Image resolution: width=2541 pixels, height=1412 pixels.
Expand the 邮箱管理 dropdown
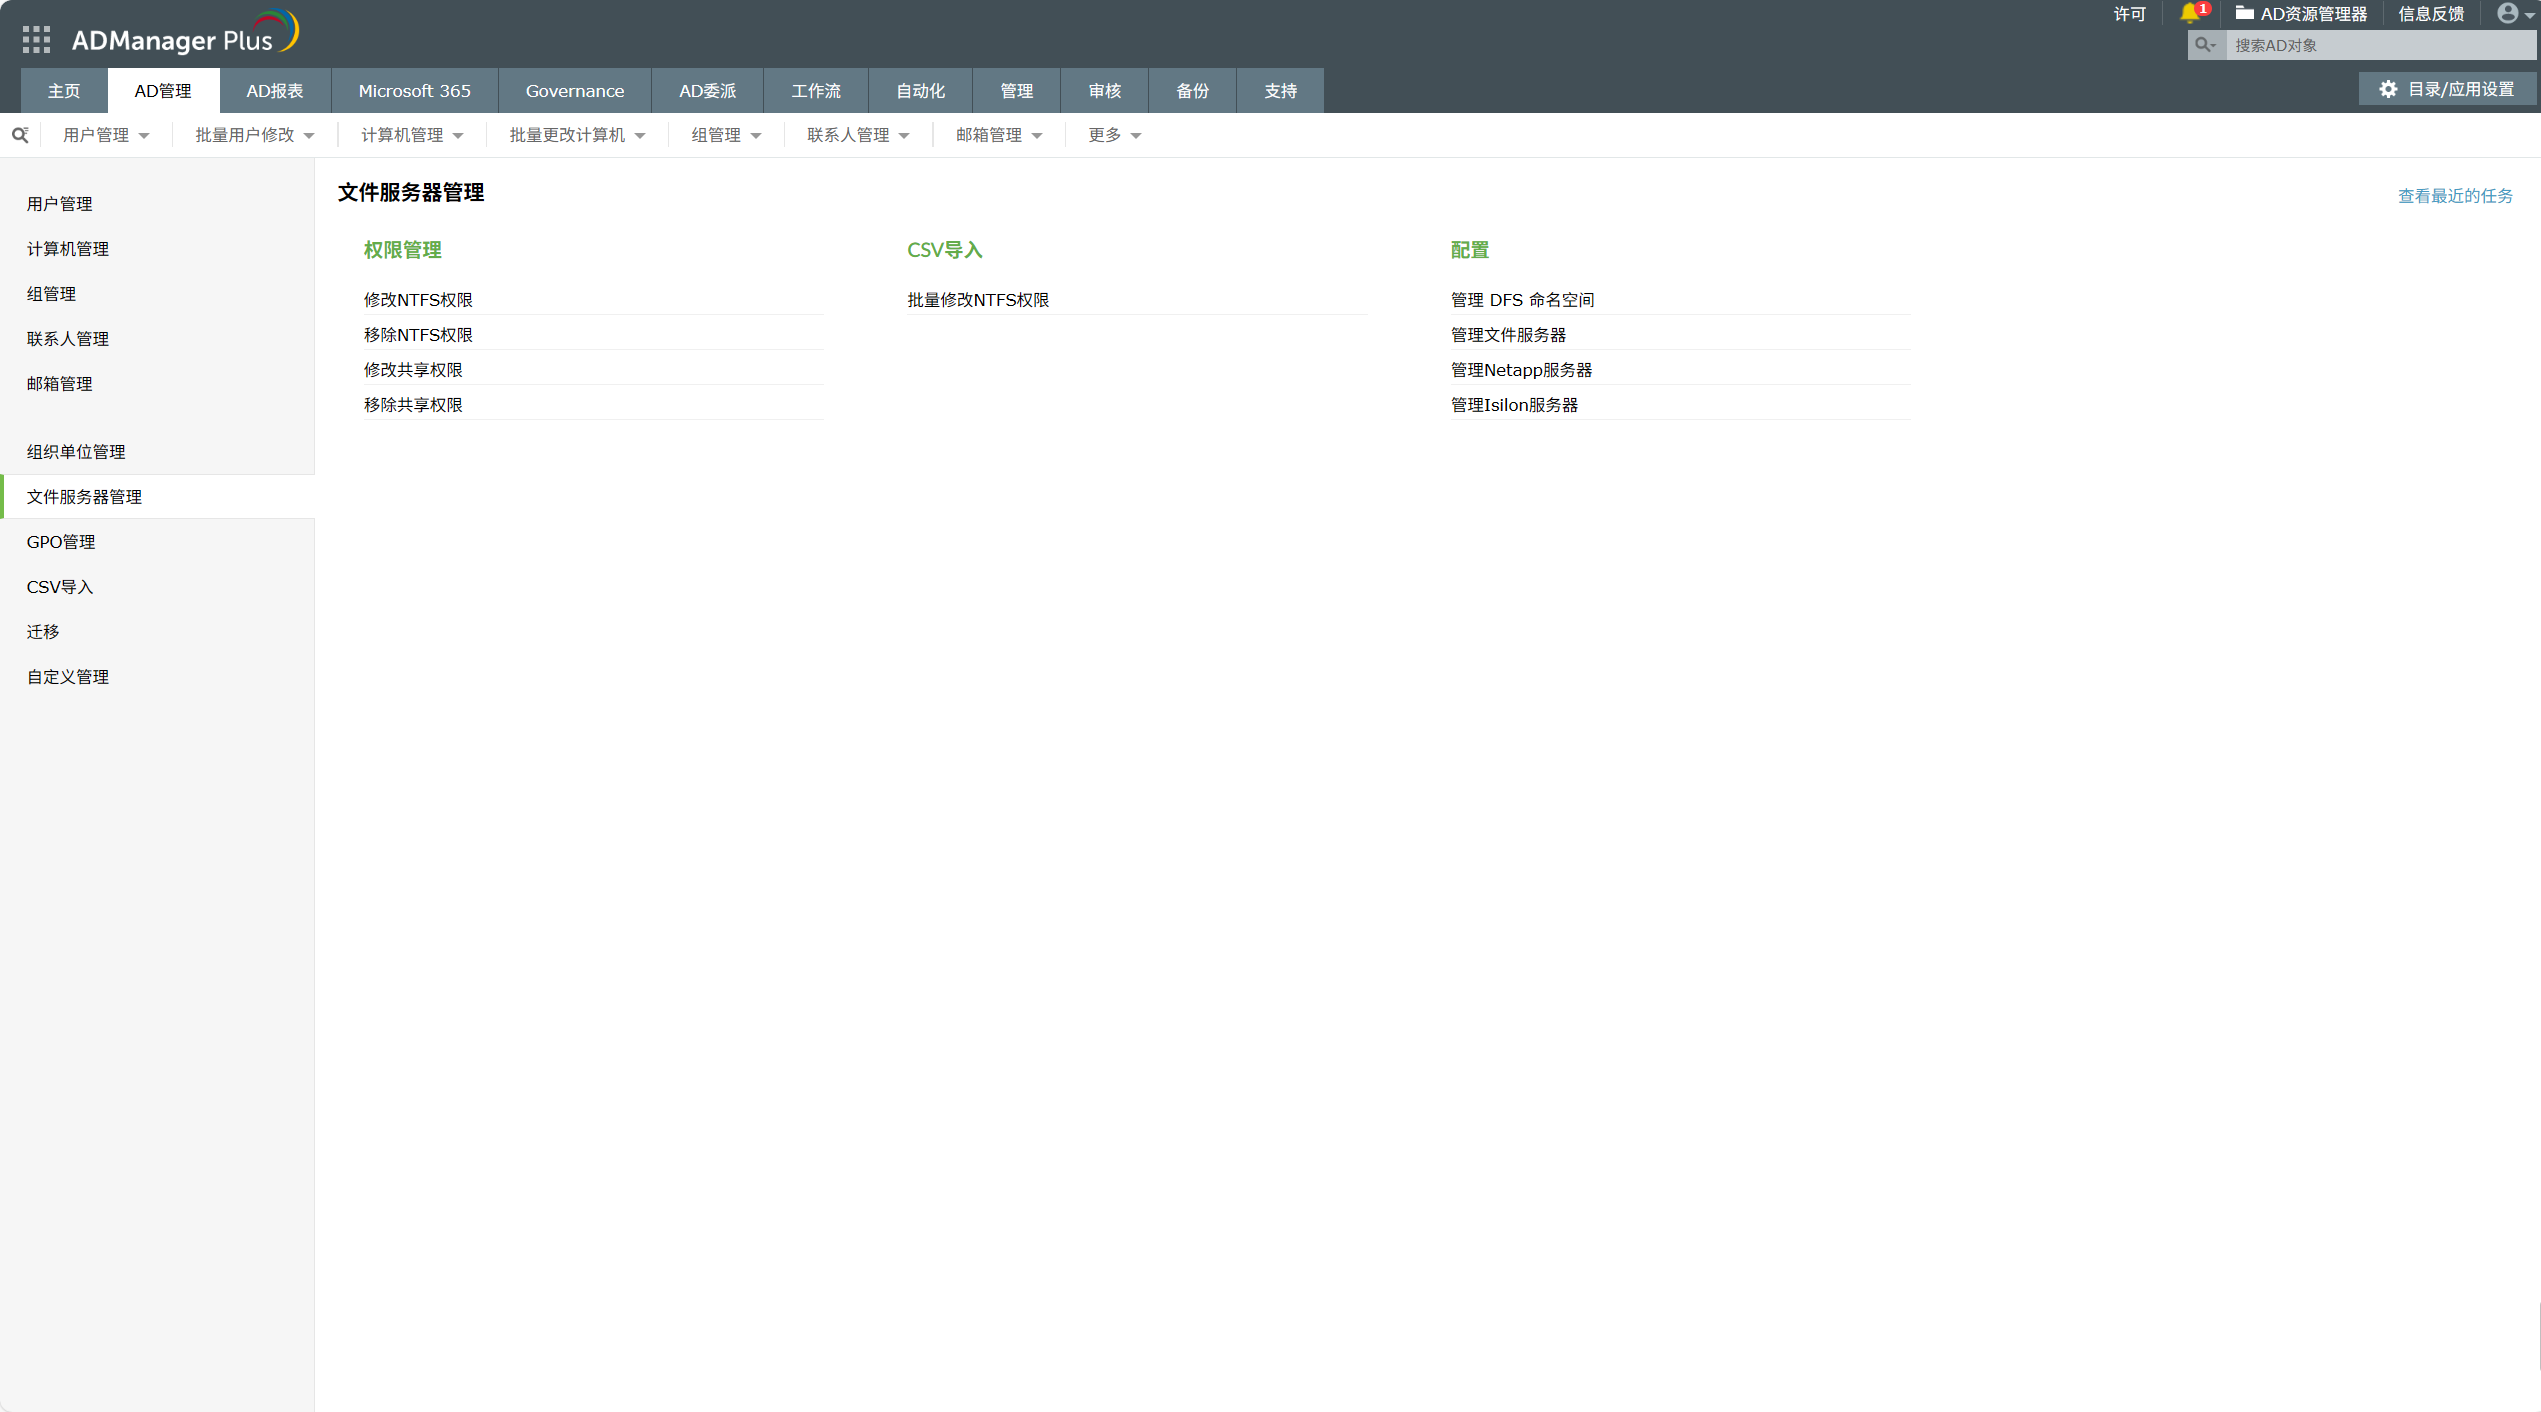click(998, 135)
